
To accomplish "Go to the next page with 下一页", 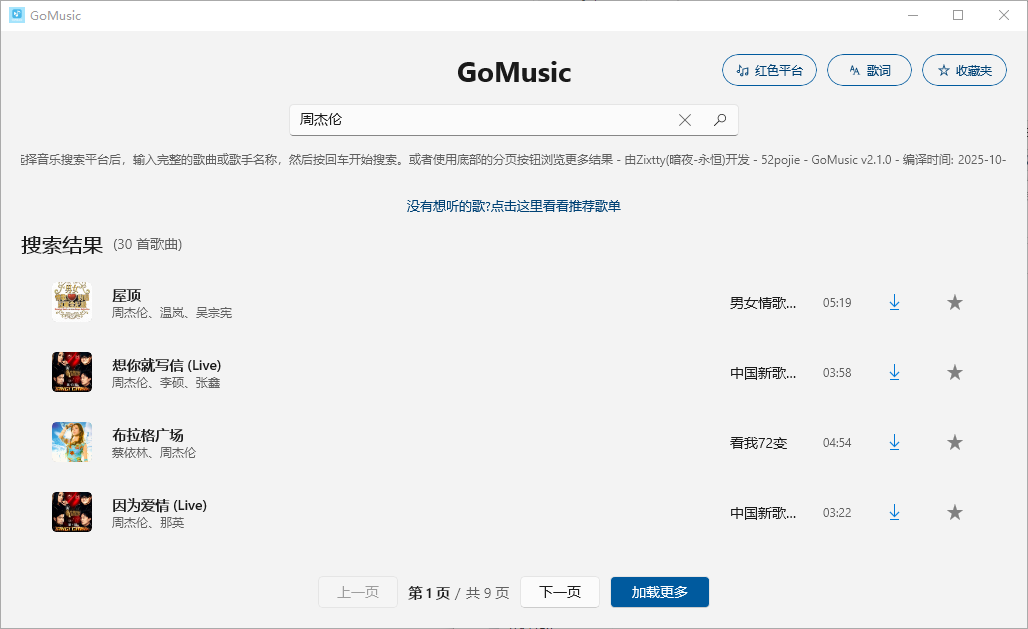I will [560, 591].
